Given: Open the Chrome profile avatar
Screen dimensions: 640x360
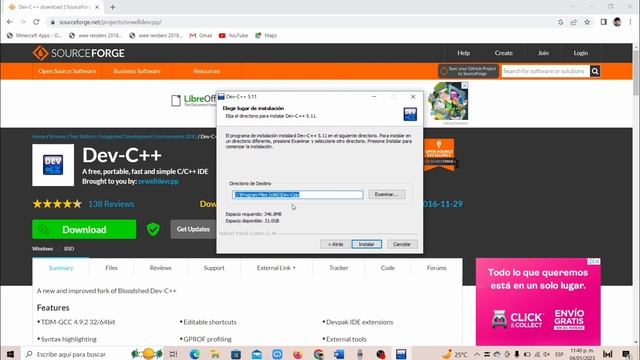Looking at the screenshot, I should [617, 22].
